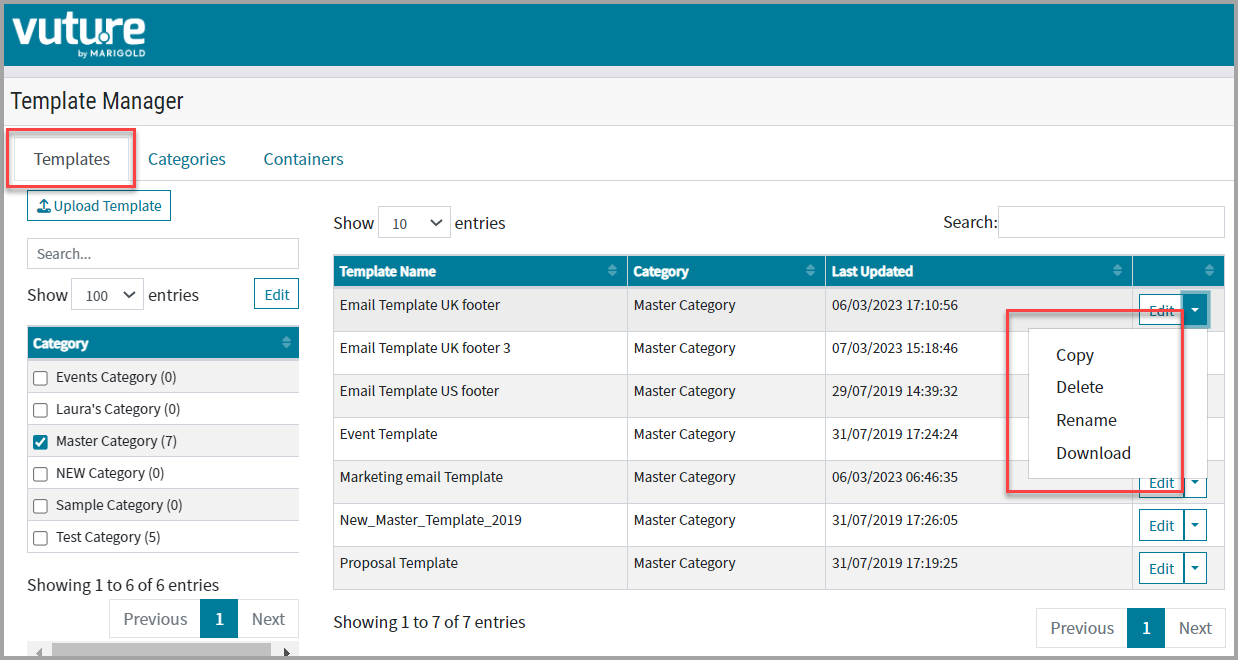Image resolution: width=1238 pixels, height=660 pixels.
Task: Switch to the Containers tab
Action: tap(303, 159)
